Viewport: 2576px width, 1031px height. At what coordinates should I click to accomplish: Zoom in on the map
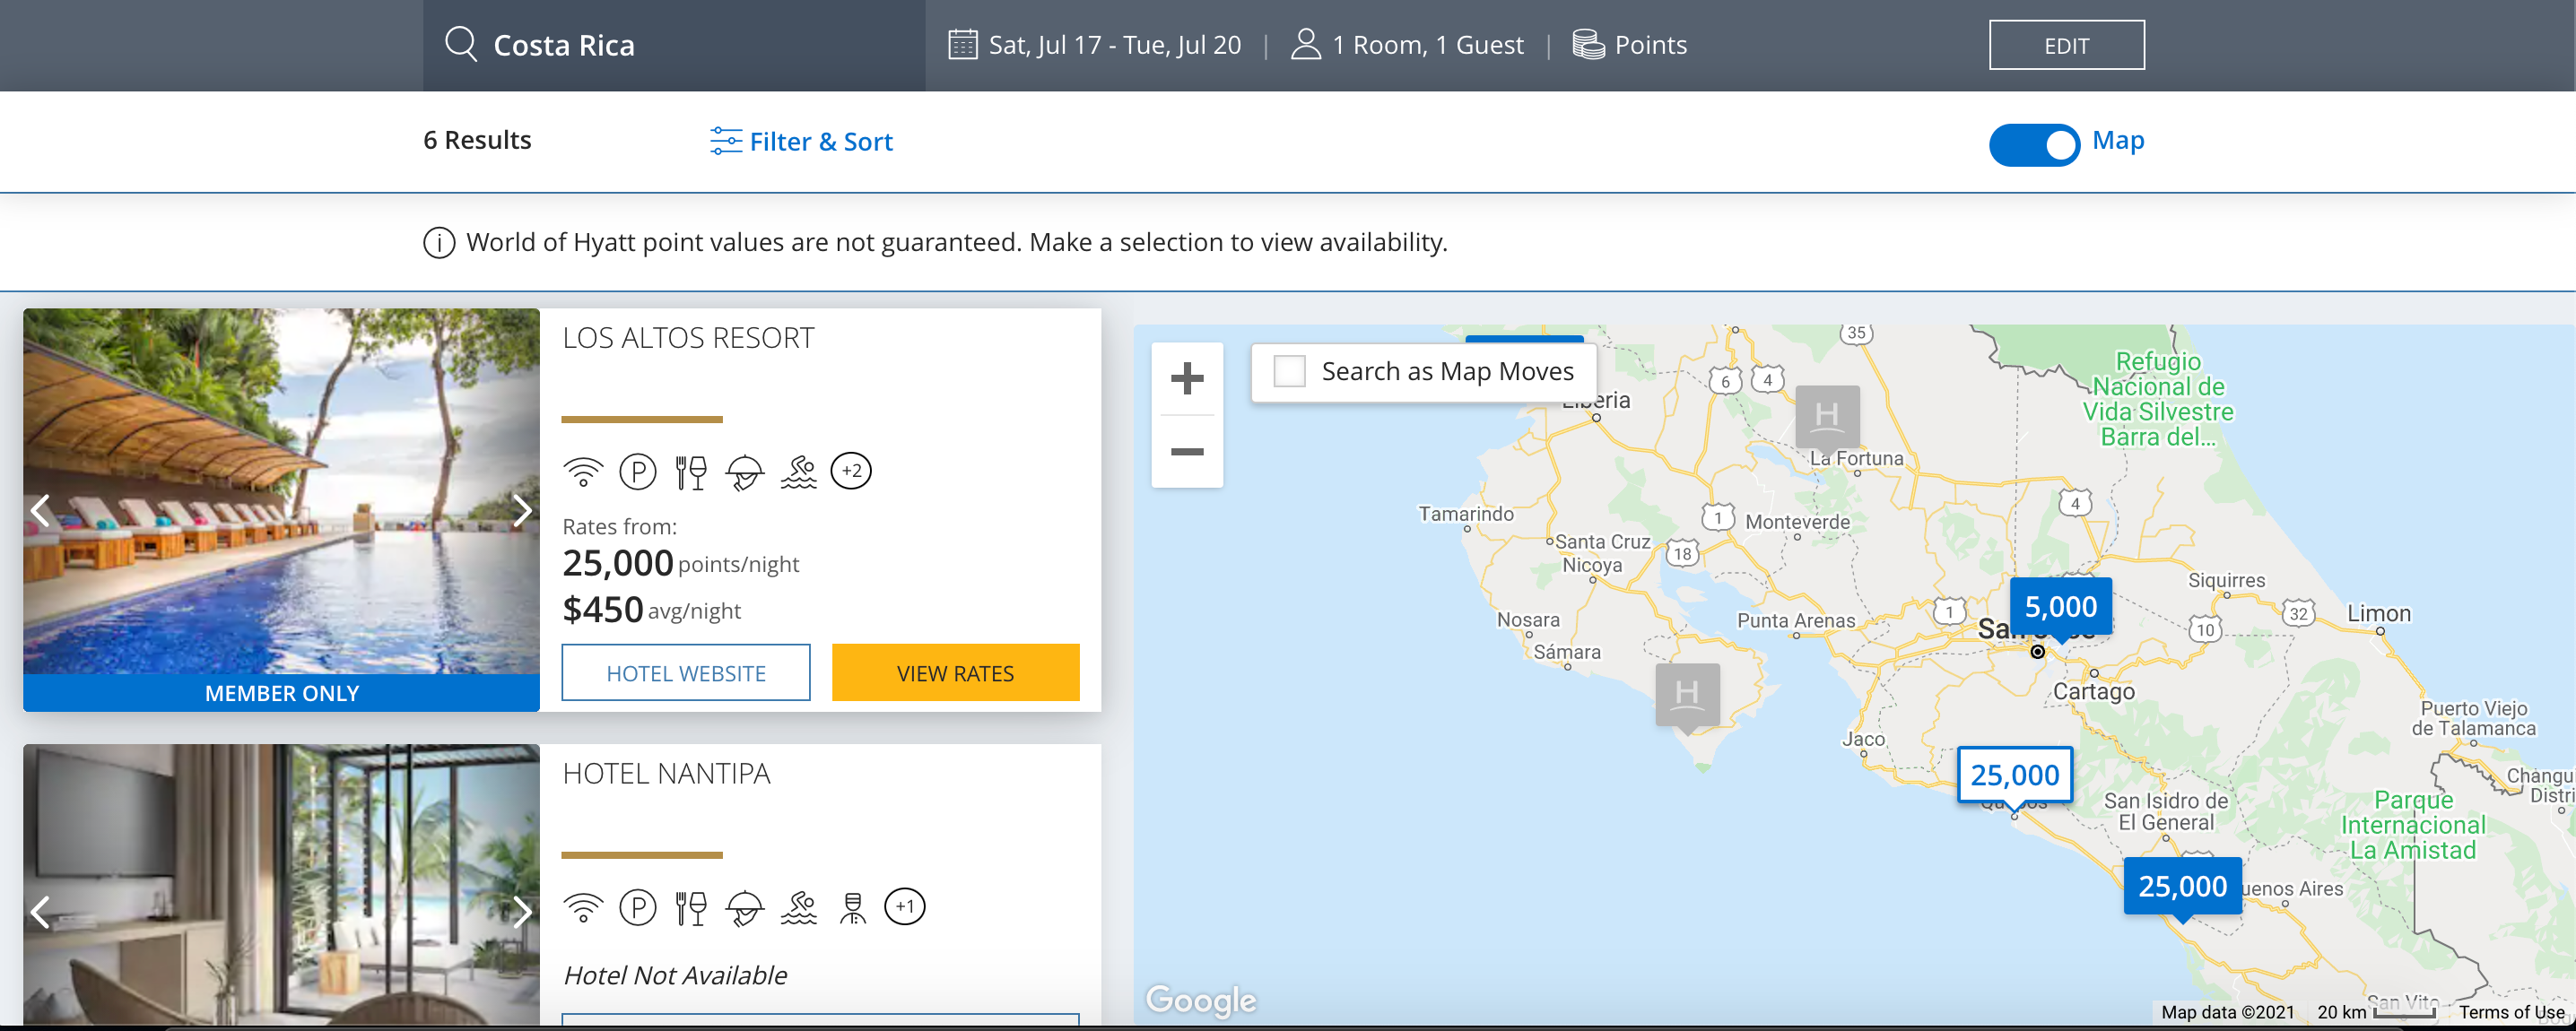[1187, 378]
